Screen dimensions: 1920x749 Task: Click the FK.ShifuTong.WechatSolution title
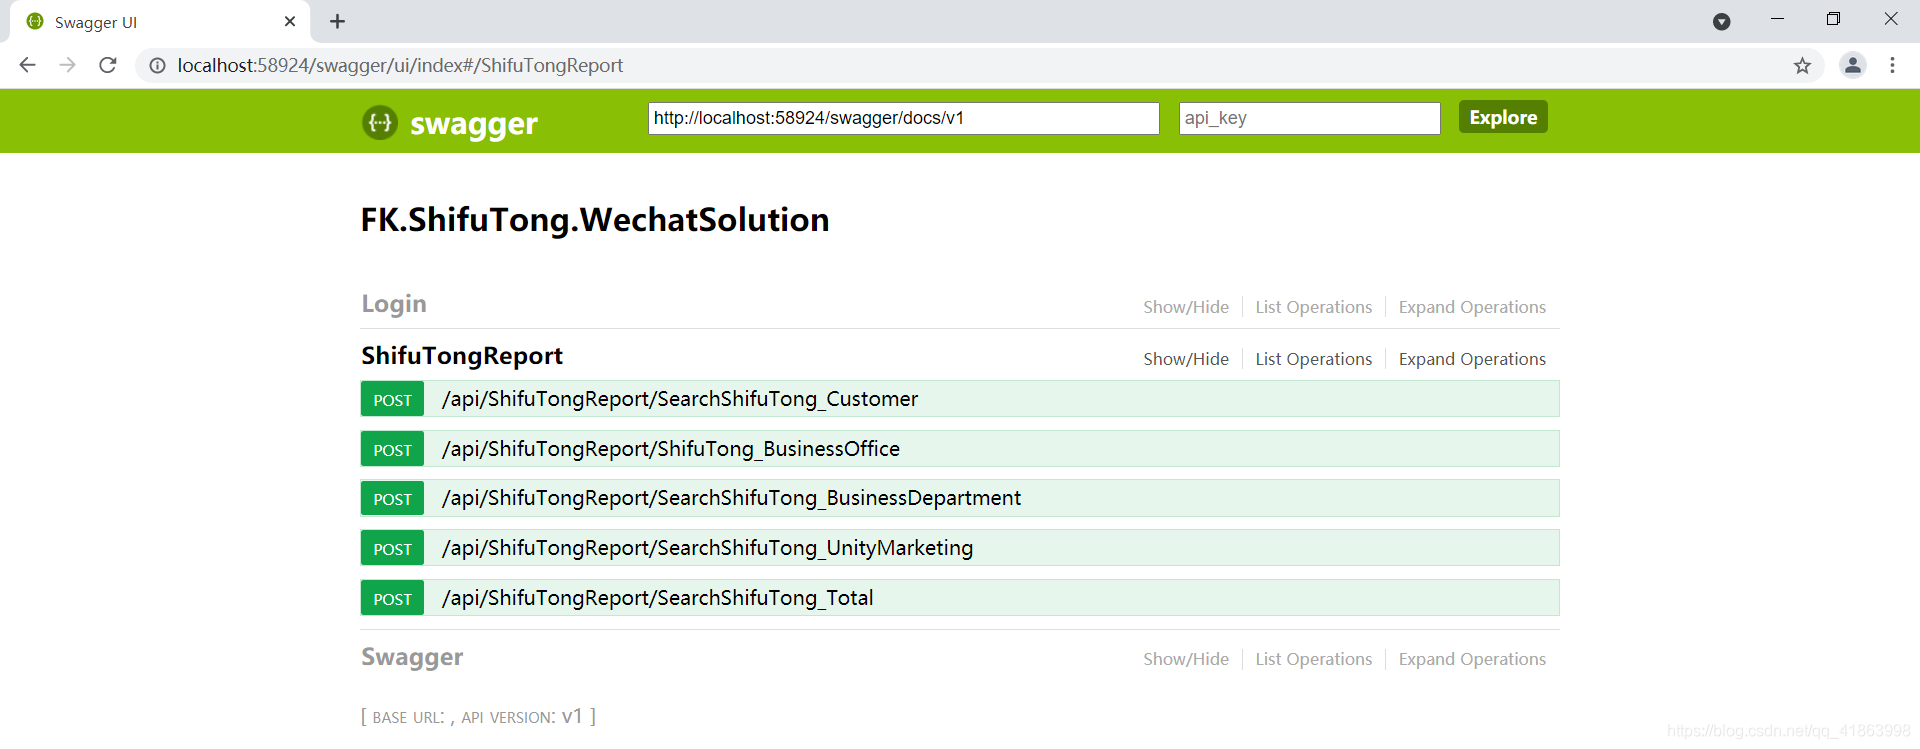[x=595, y=220]
